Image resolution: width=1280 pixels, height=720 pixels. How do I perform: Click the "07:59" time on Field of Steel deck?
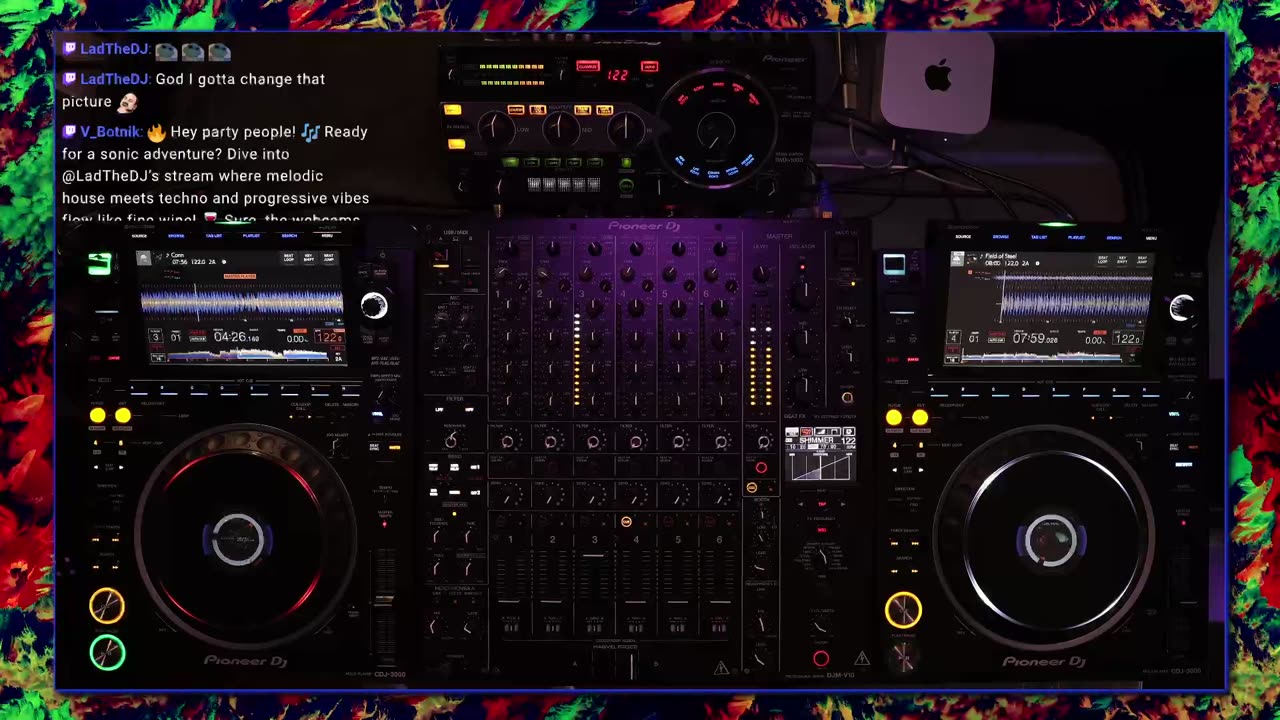coord(1028,338)
